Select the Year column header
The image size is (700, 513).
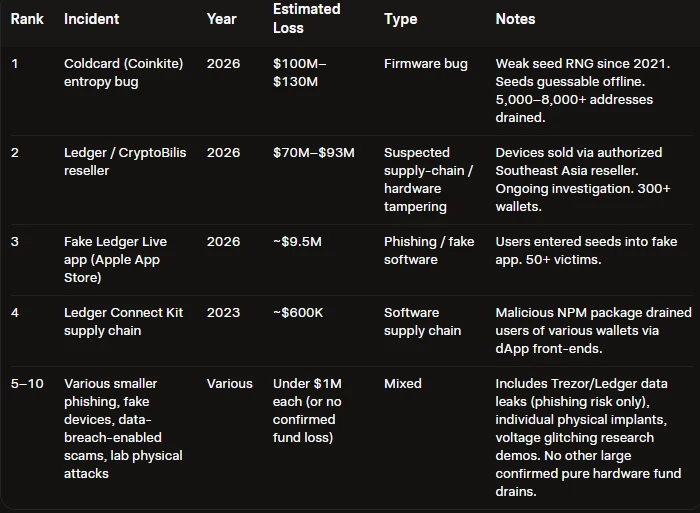tap(221, 19)
